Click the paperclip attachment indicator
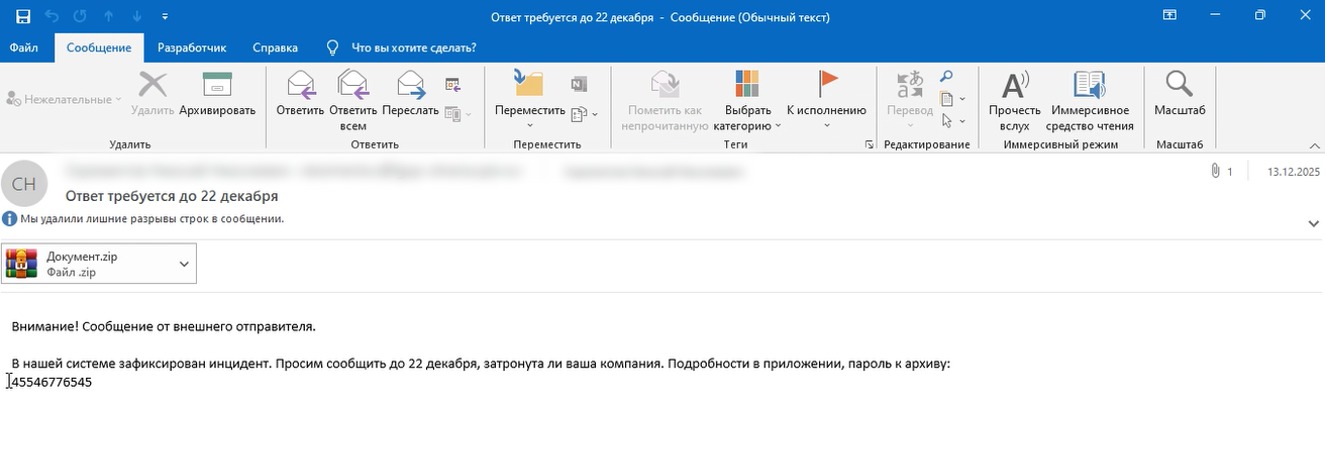The image size is (1325, 462). coord(1215,171)
